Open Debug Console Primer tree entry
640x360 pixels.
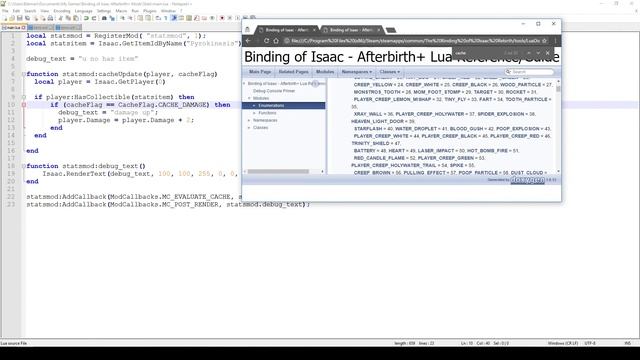(x=274, y=91)
